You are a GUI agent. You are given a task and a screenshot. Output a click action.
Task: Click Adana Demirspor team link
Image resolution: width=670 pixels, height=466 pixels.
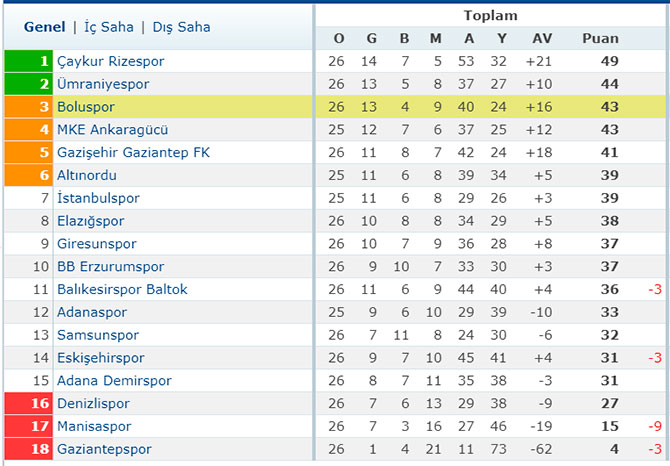[114, 381]
